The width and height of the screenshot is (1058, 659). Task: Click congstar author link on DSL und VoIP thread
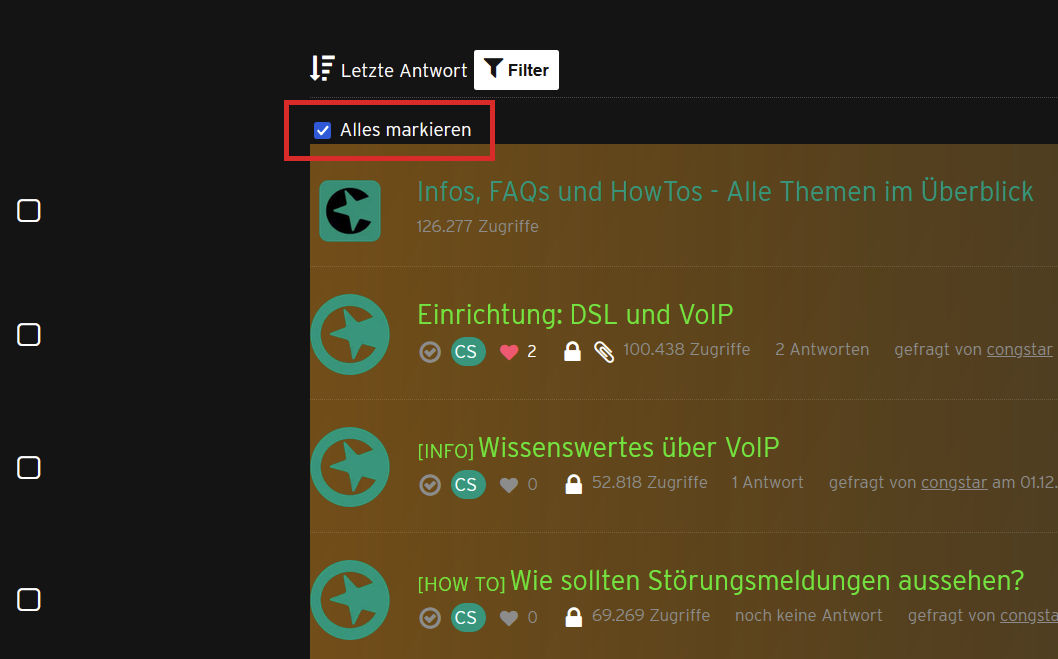point(1019,349)
